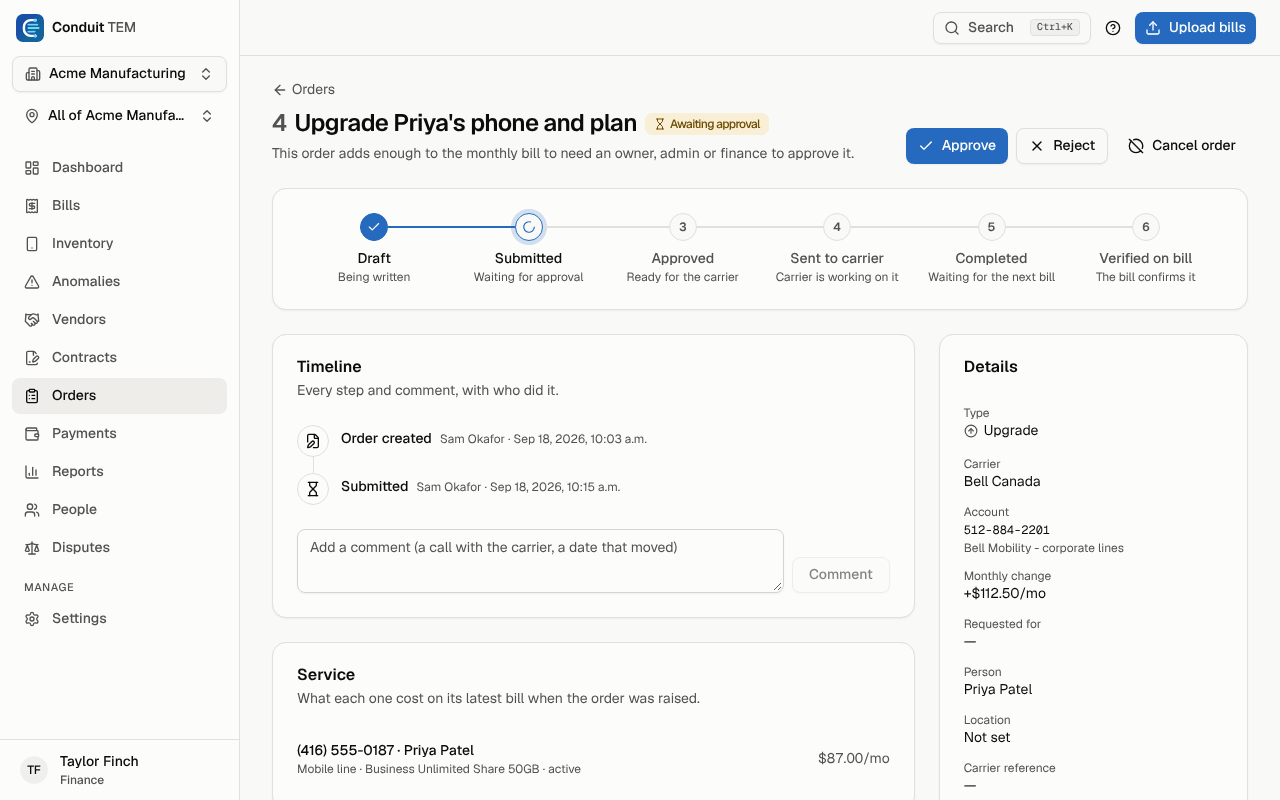The height and width of the screenshot is (800, 1280).
Task: Click the Conduit TEM logo icon
Action: pyautogui.click(x=30, y=28)
